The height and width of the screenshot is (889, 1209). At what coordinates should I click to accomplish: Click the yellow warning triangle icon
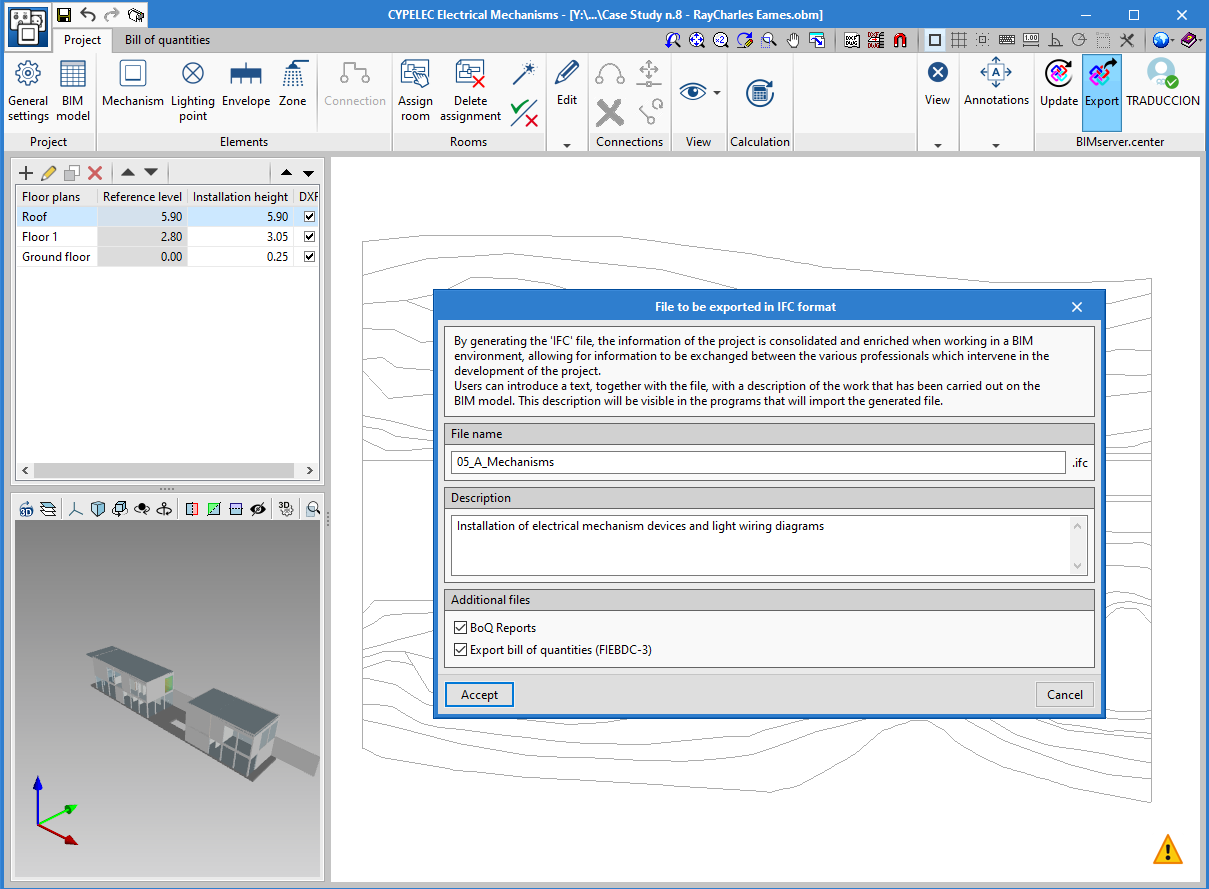coord(1167,850)
